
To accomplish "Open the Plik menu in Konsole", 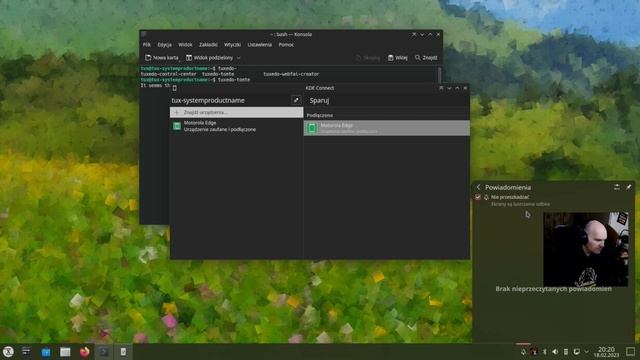I will (147, 44).
